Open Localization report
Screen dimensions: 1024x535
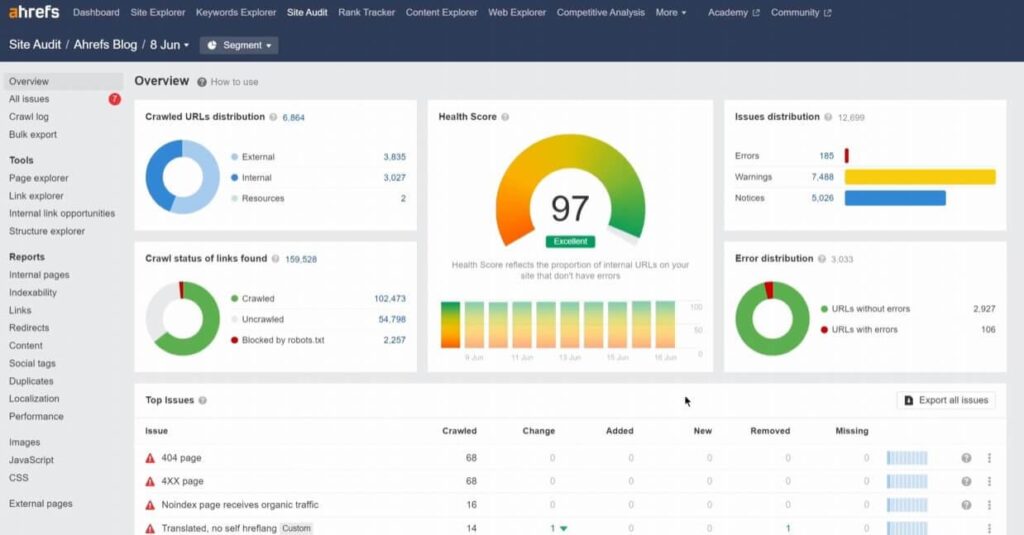[34, 398]
